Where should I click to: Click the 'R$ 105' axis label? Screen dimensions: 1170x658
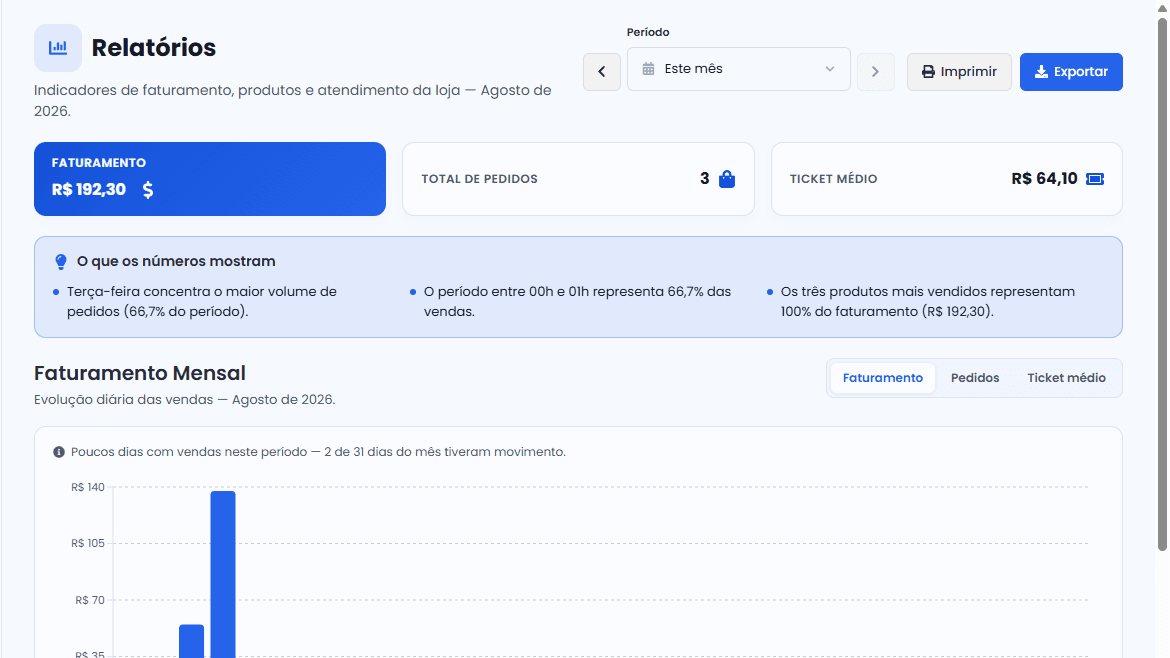[x=88, y=543]
